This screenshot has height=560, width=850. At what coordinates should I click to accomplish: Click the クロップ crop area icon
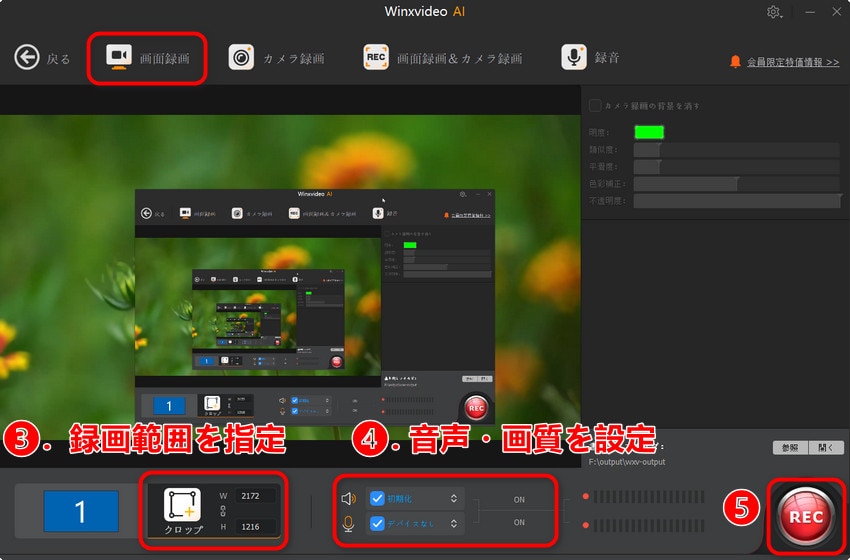(x=182, y=505)
